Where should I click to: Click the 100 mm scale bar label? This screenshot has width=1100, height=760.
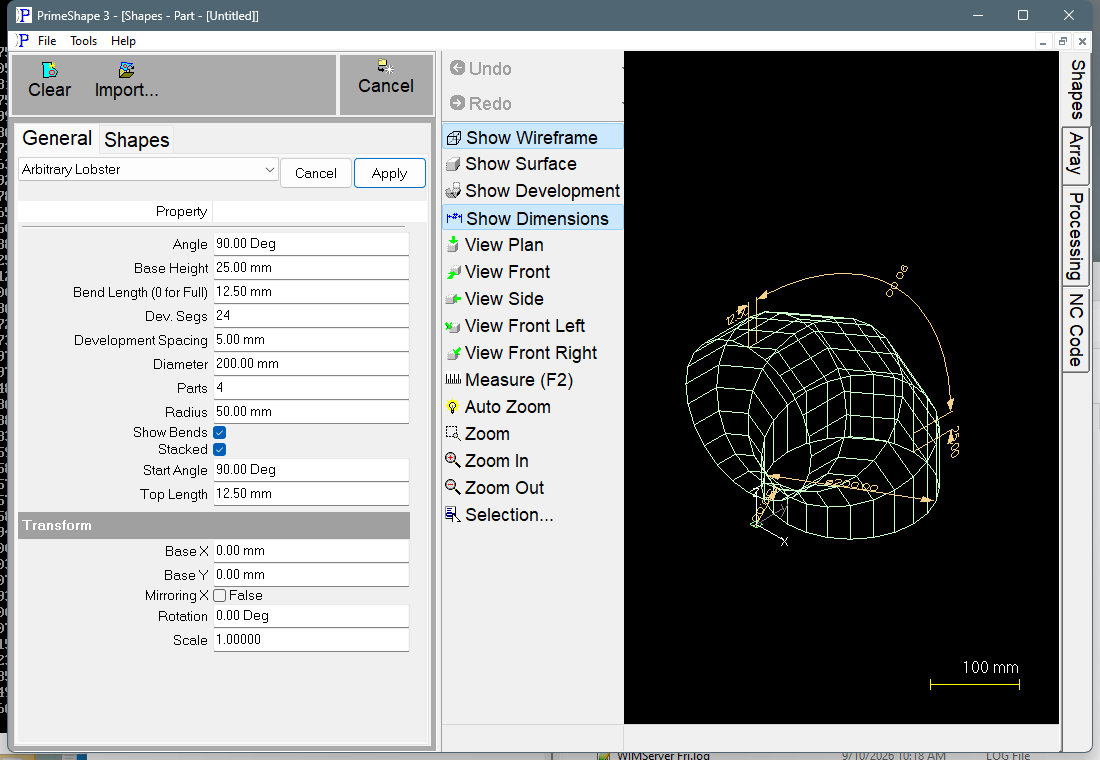pyautogui.click(x=990, y=667)
